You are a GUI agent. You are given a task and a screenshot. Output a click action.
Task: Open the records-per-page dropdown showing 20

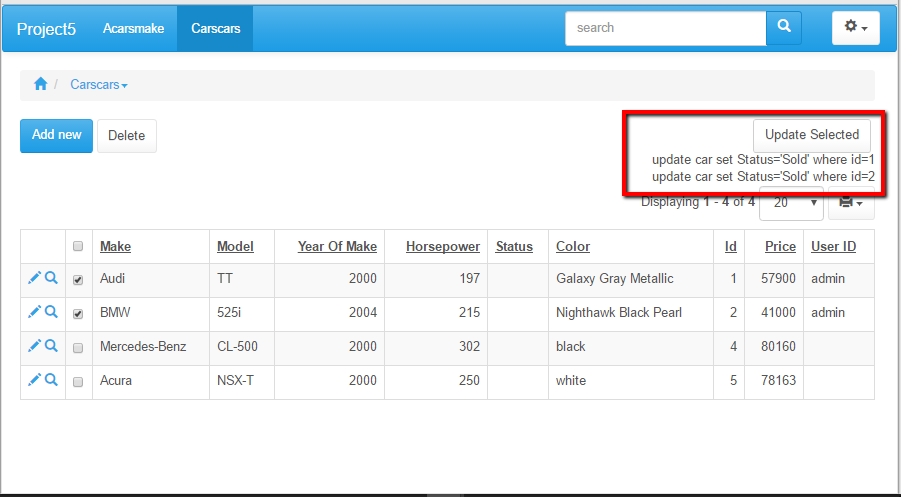tap(791, 203)
